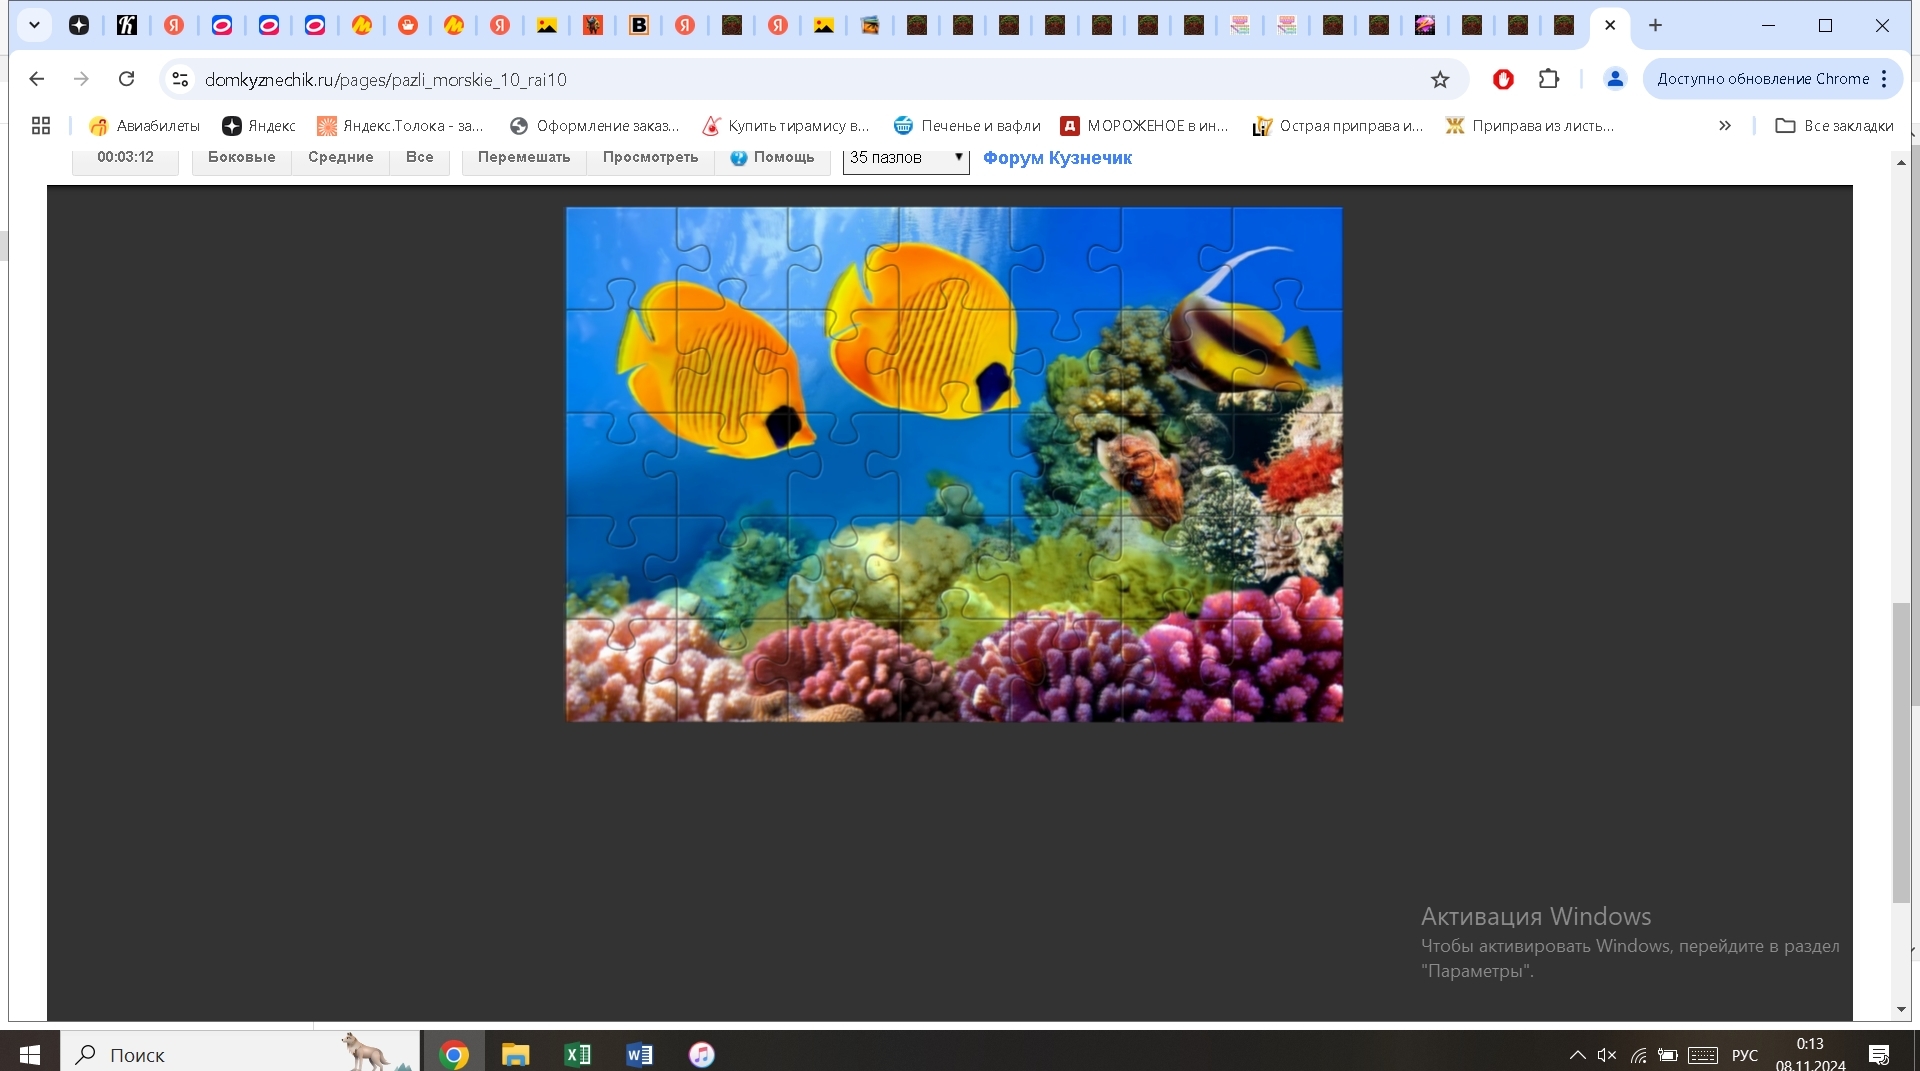Viewport: 1920px width, 1071px height.
Task: Reload the page with the refresh icon
Action: [x=126, y=79]
